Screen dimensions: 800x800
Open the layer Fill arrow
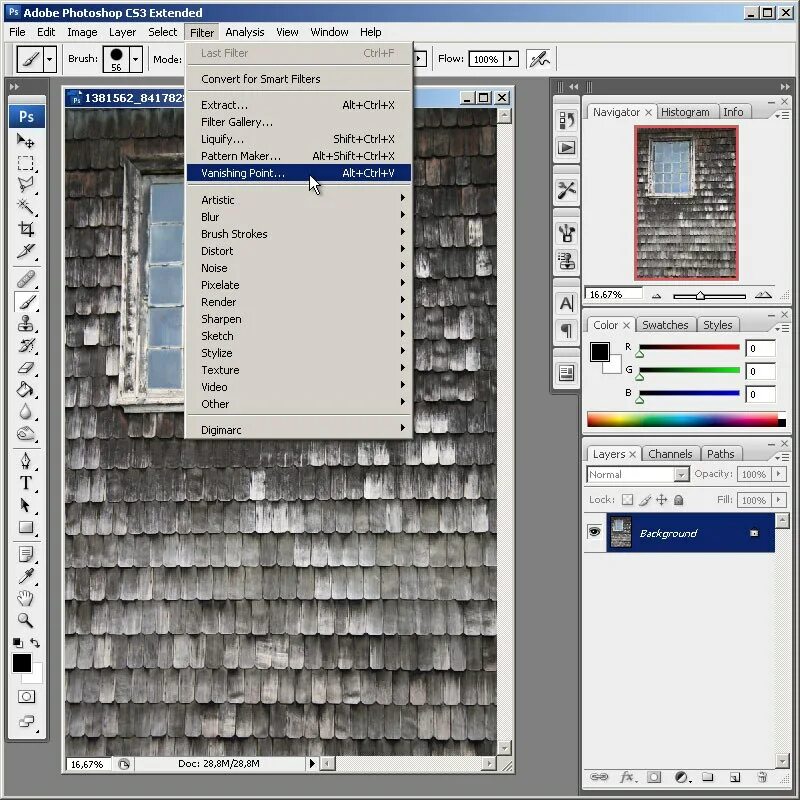(x=779, y=499)
